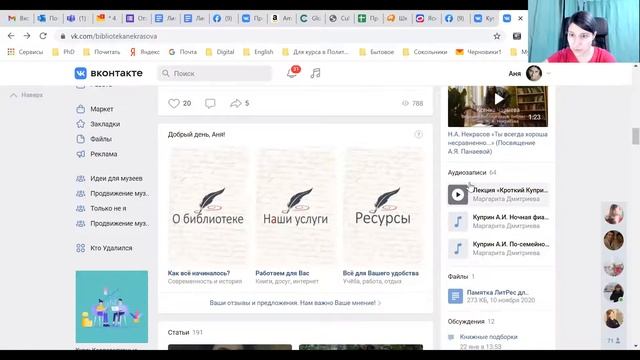This screenshot has height=360, width=640.
Task: Open the PhD bookmarks folder
Action: point(63,52)
